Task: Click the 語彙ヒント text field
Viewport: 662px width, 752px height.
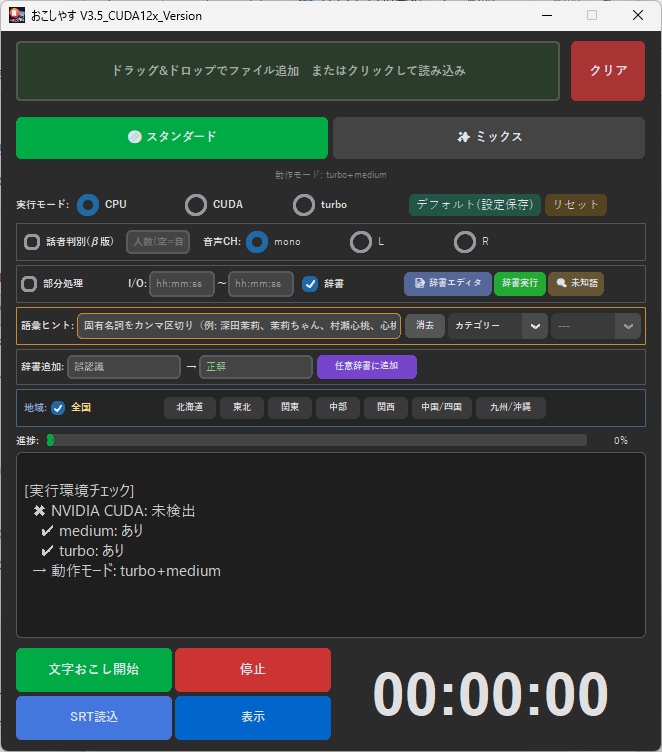Action: (x=239, y=326)
